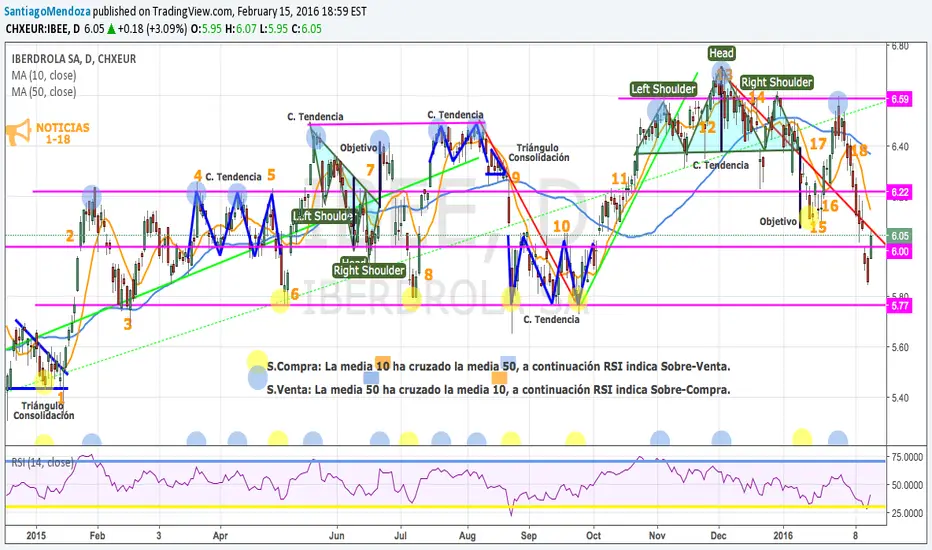Click the +0.18 (+3.09%) change value

pos(152,29)
